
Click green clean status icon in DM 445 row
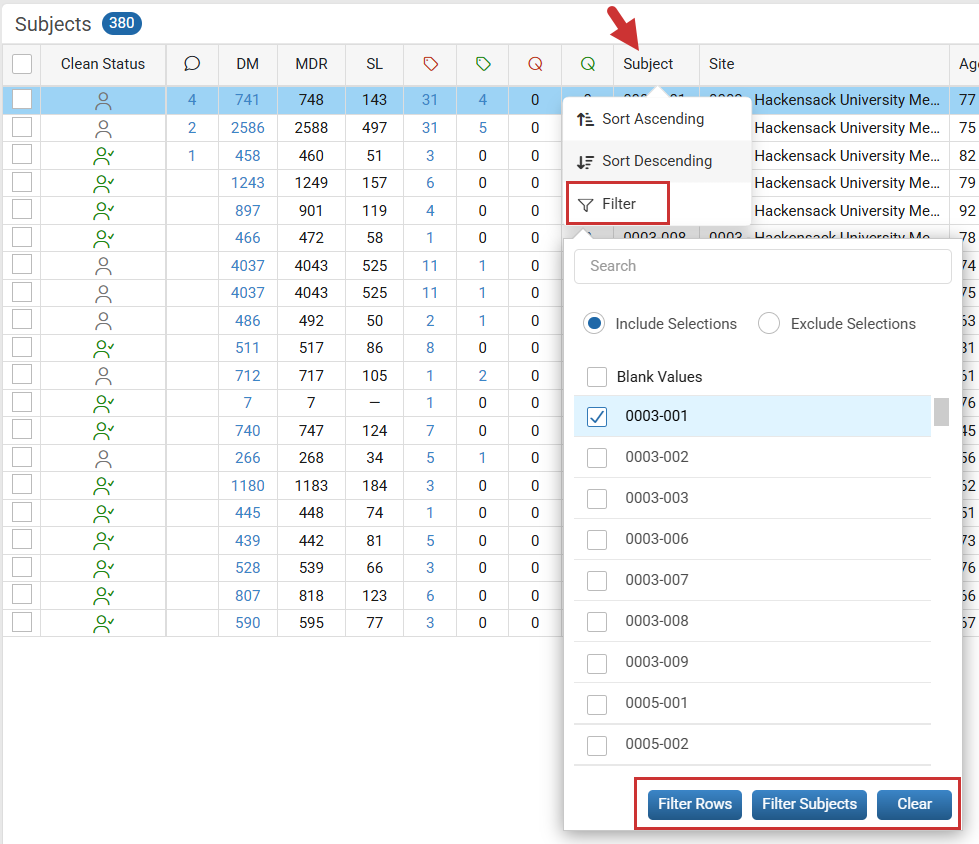(103, 513)
